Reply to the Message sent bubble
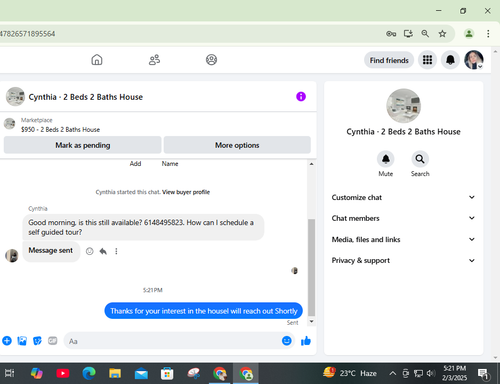The width and height of the screenshot is (500, 384). [x=103, y=251]
